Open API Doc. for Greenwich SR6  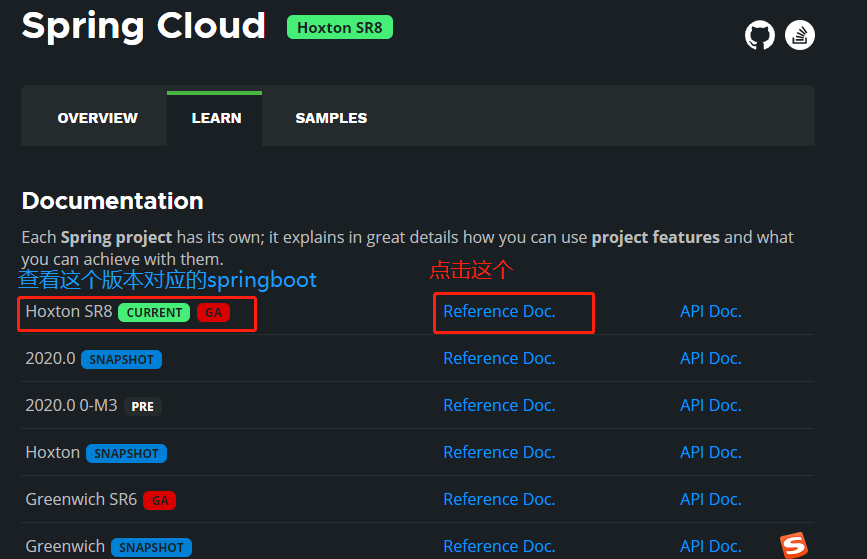pos(711,499)
